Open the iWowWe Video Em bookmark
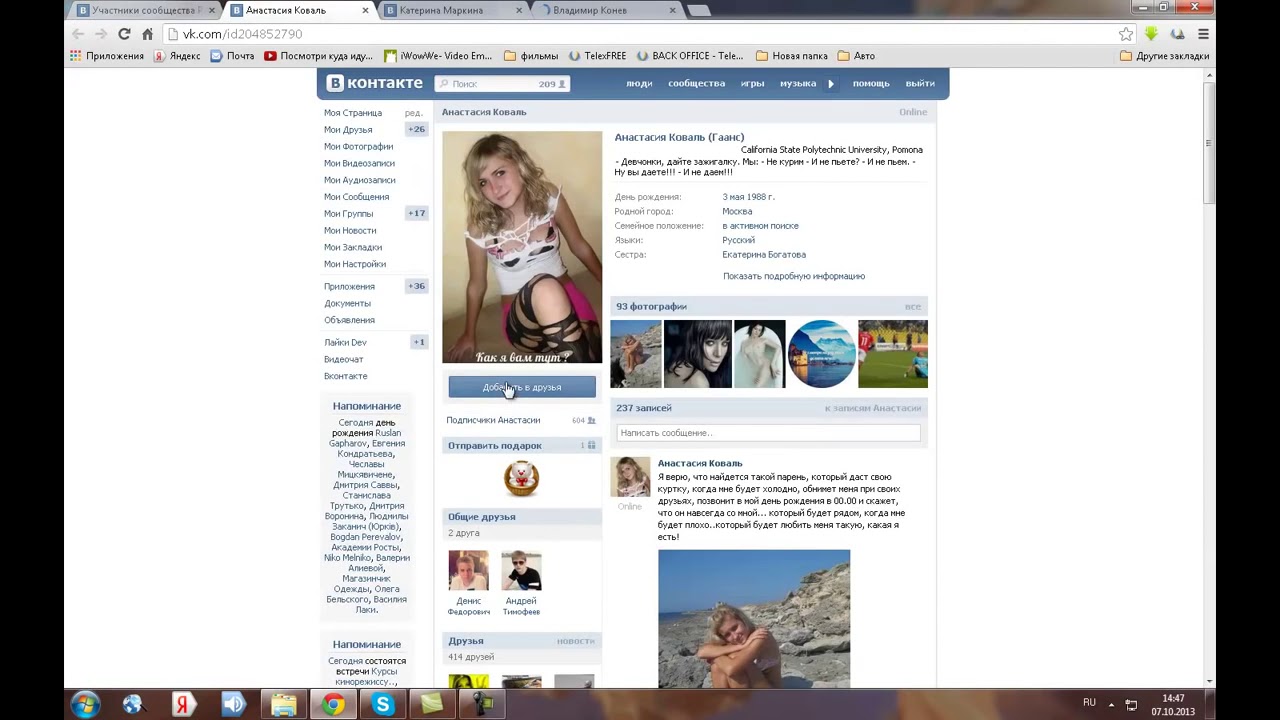 (438, 56)
